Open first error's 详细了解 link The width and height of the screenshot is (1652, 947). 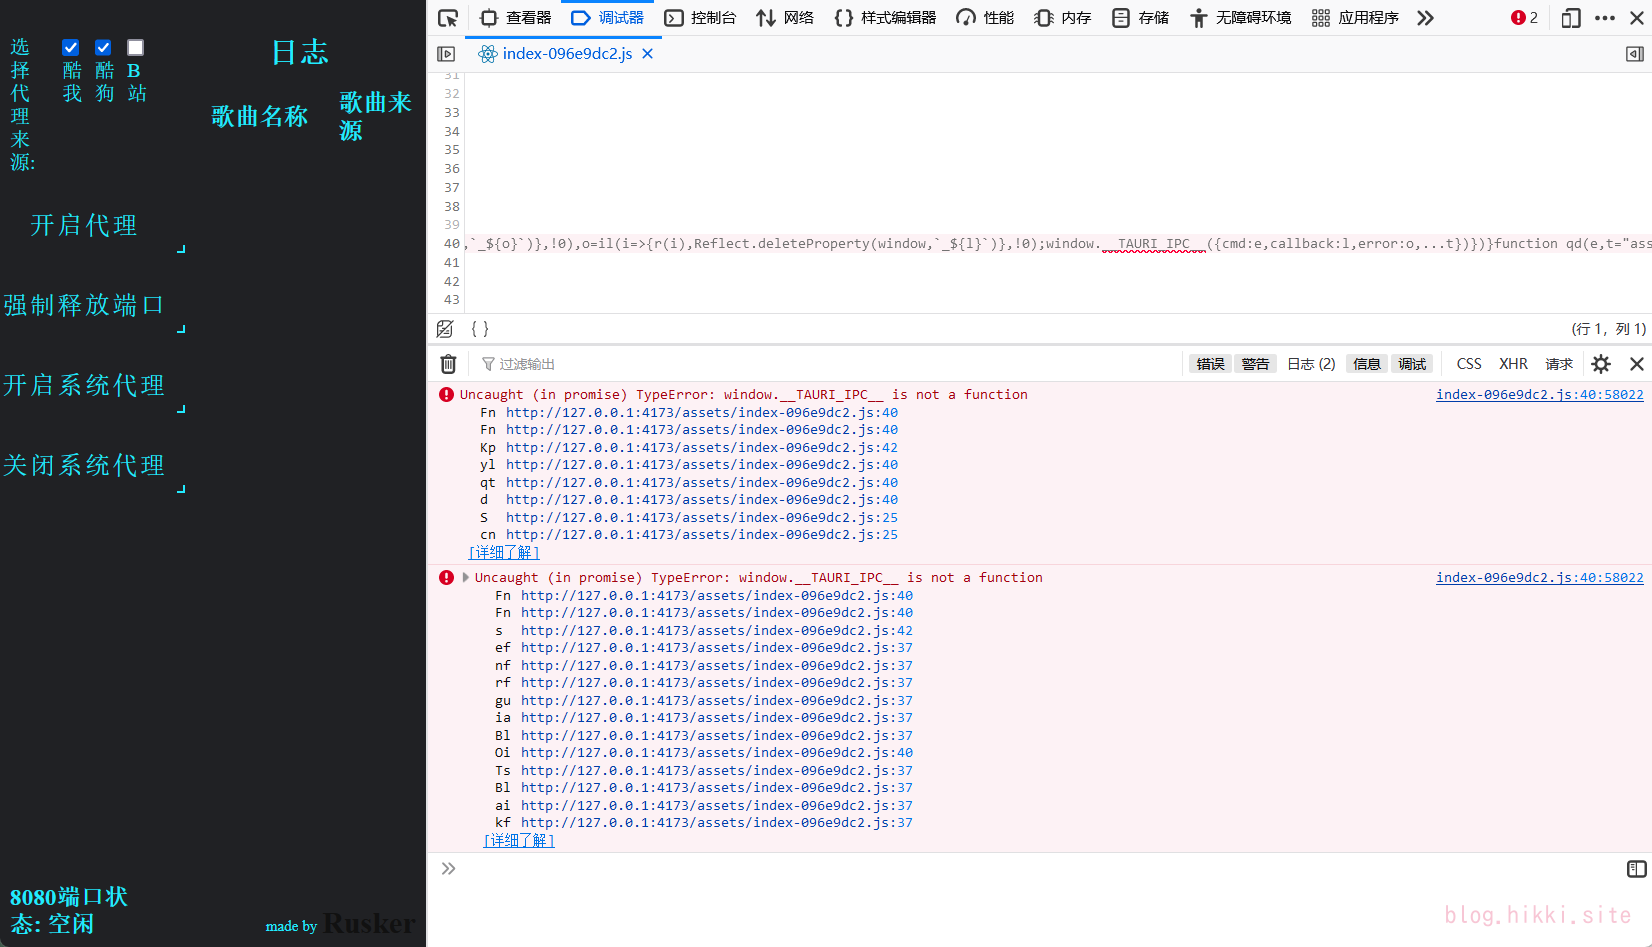point(504,553)
